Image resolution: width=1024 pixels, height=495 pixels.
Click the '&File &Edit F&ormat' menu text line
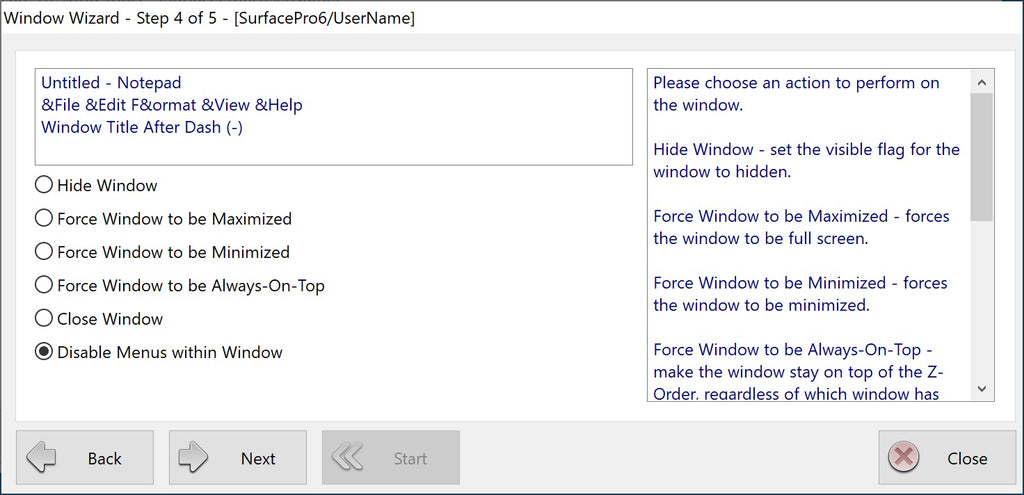point(171,105)
